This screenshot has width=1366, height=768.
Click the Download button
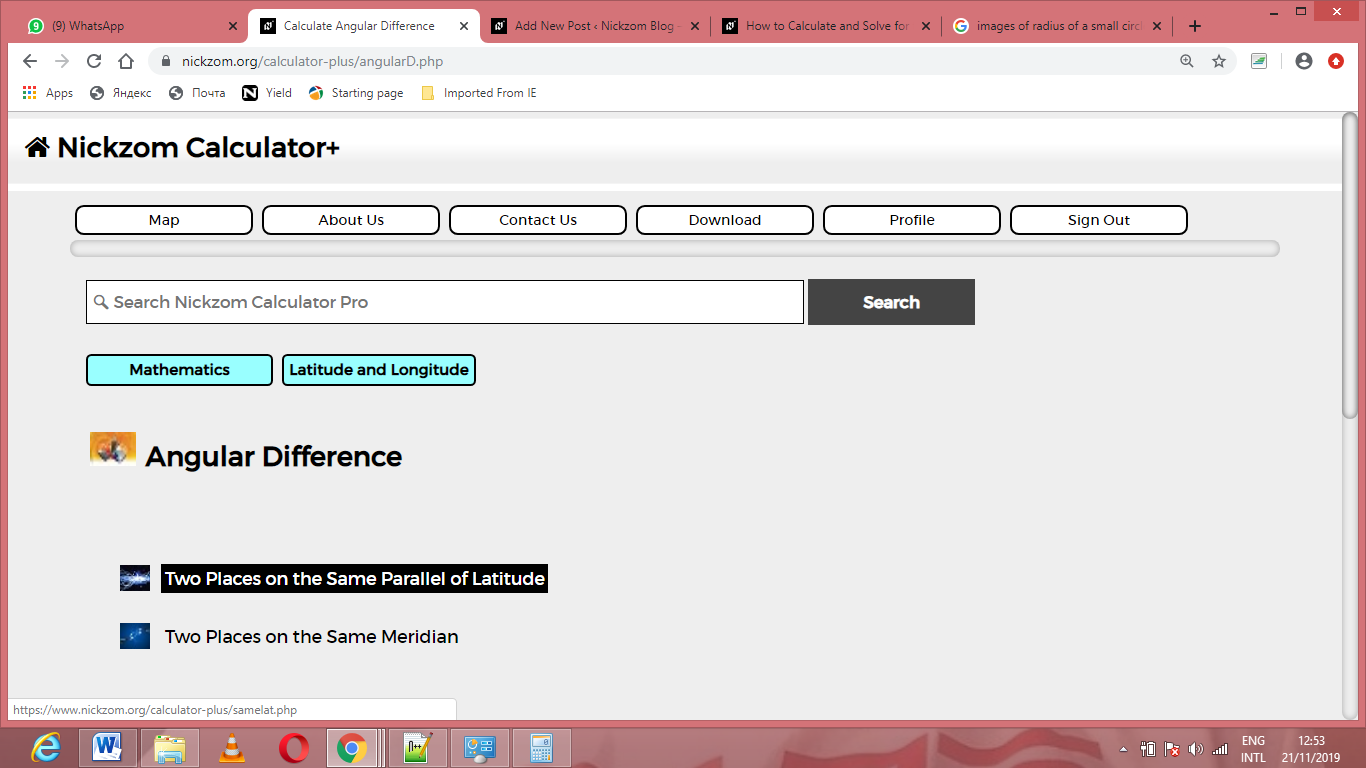pos(725,220)
